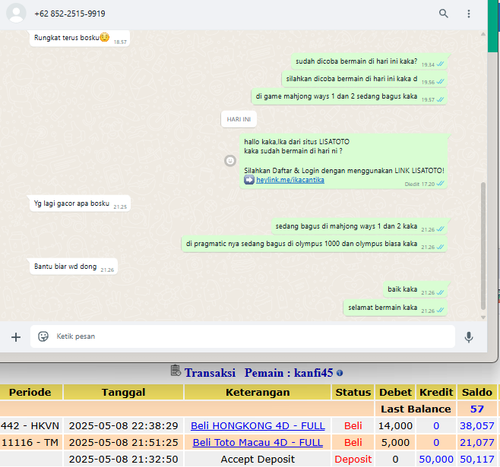Image resolution: width=500 pixels, height=467 pixels.
Task: Open the heylink.me/ikacantika link
Action: [x=290, y=180]
